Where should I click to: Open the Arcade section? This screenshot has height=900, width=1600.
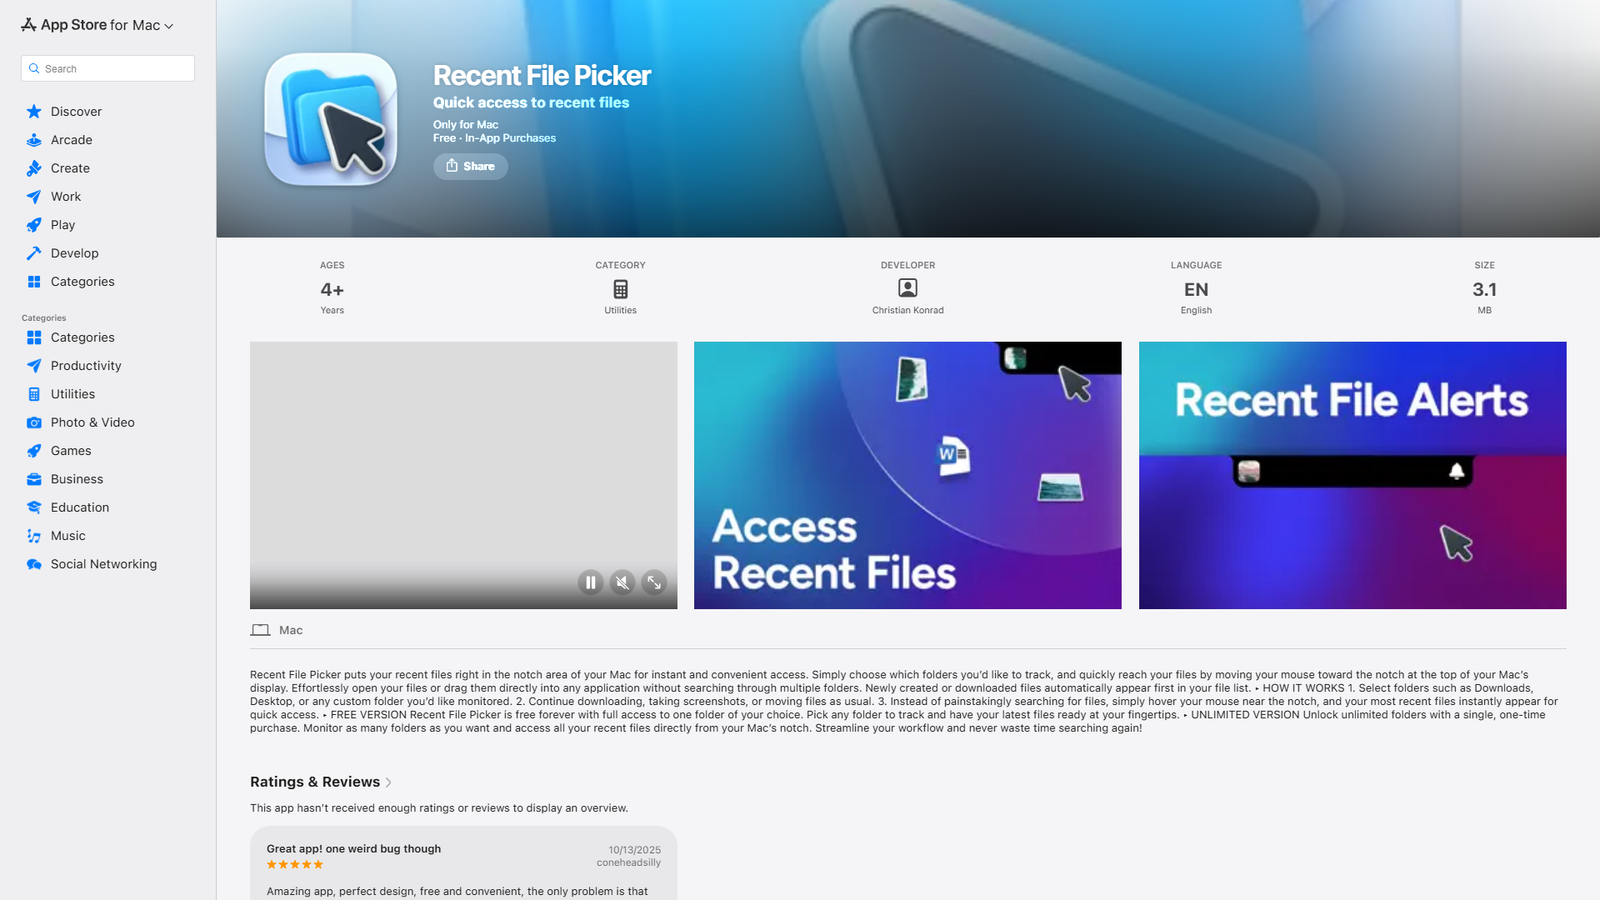click(70, 139)
